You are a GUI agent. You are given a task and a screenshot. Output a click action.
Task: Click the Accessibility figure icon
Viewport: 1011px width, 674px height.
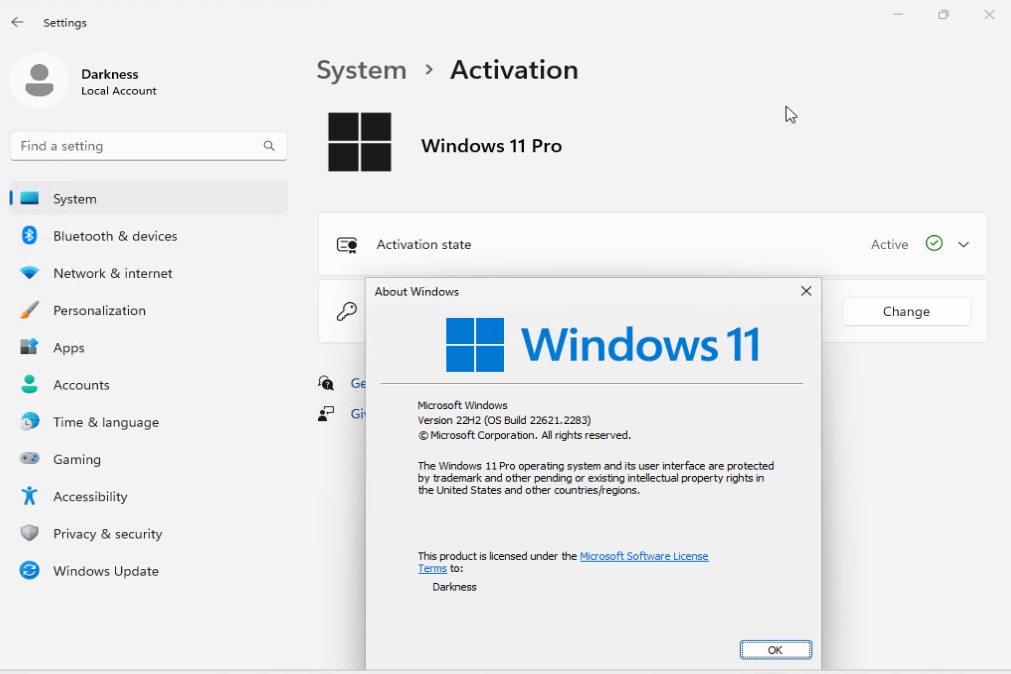29,496
